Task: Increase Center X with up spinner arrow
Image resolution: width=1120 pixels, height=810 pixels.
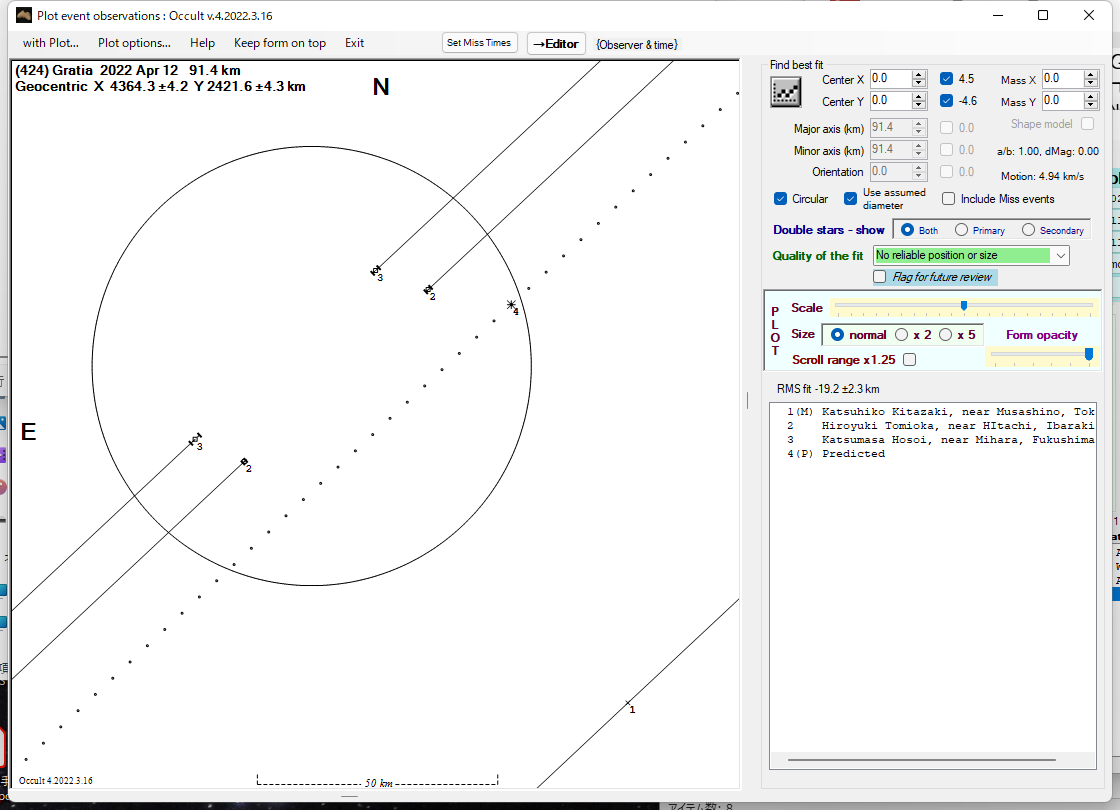Action: pos(919,74)
